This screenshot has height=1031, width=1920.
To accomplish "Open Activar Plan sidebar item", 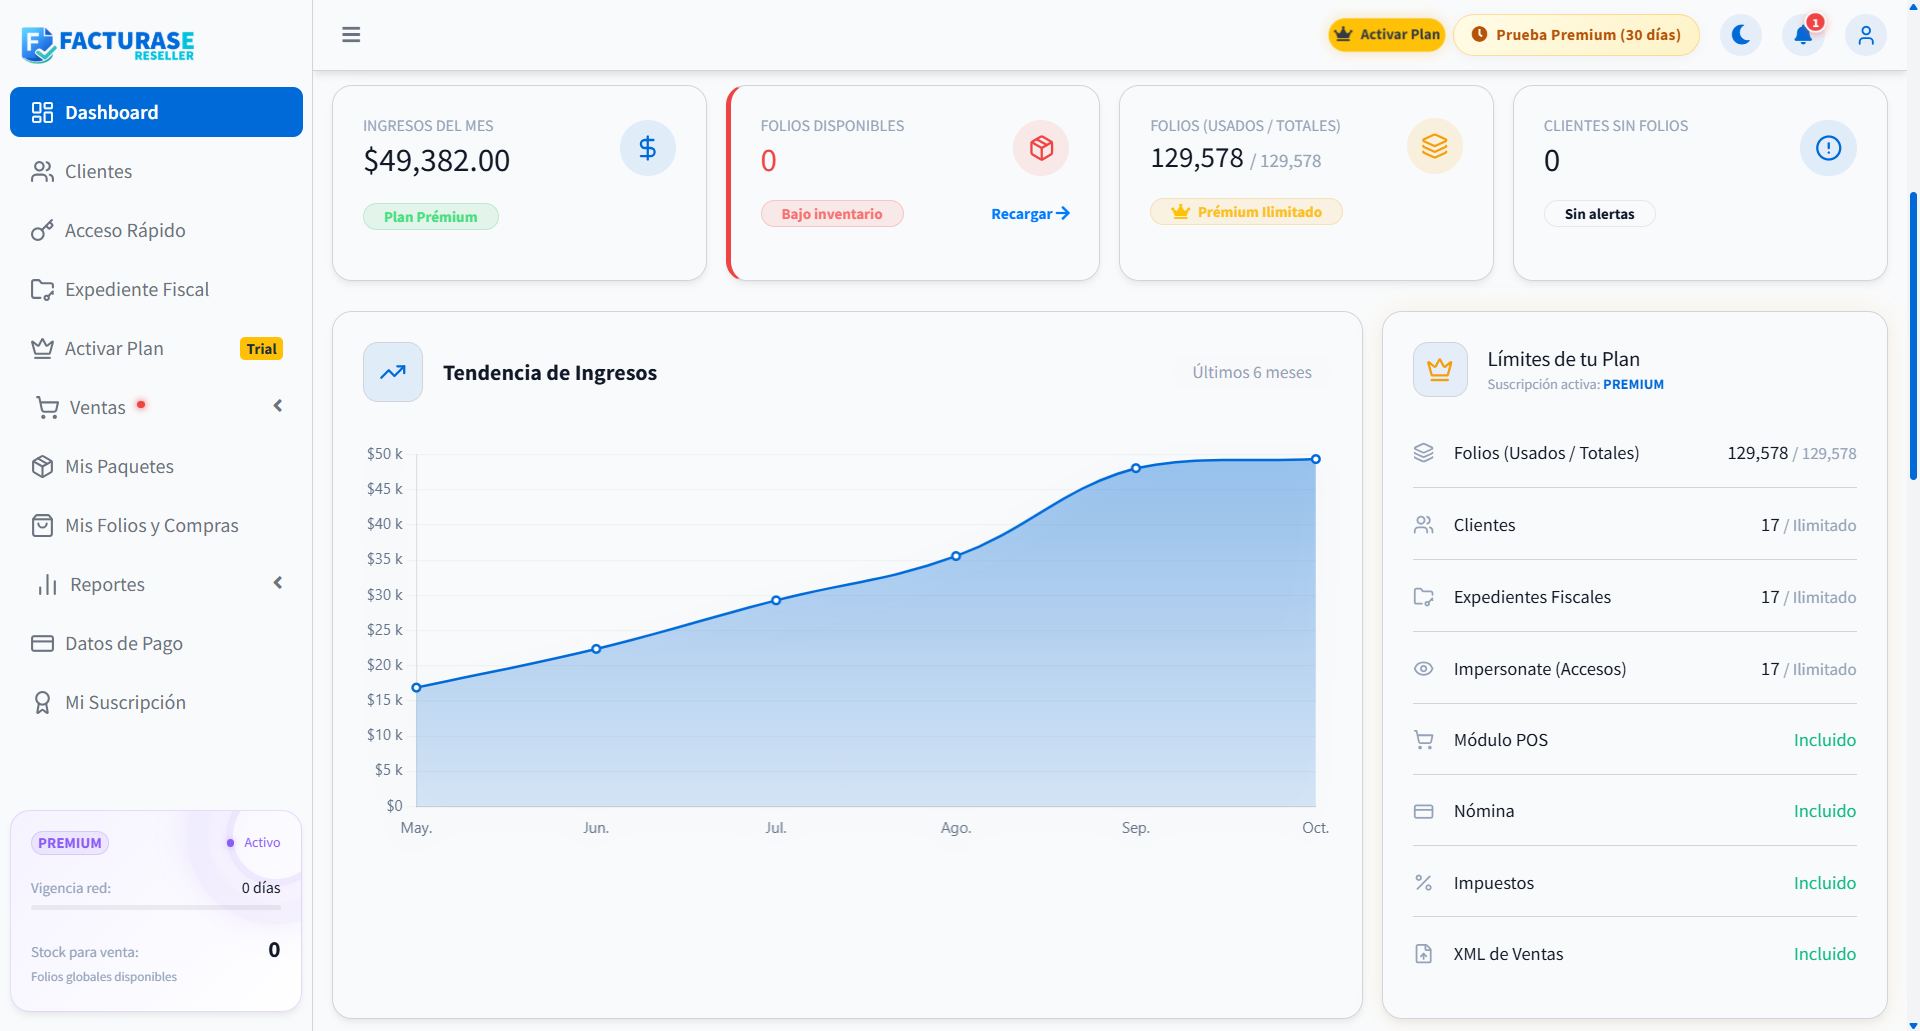I will (x=156, y=348).
